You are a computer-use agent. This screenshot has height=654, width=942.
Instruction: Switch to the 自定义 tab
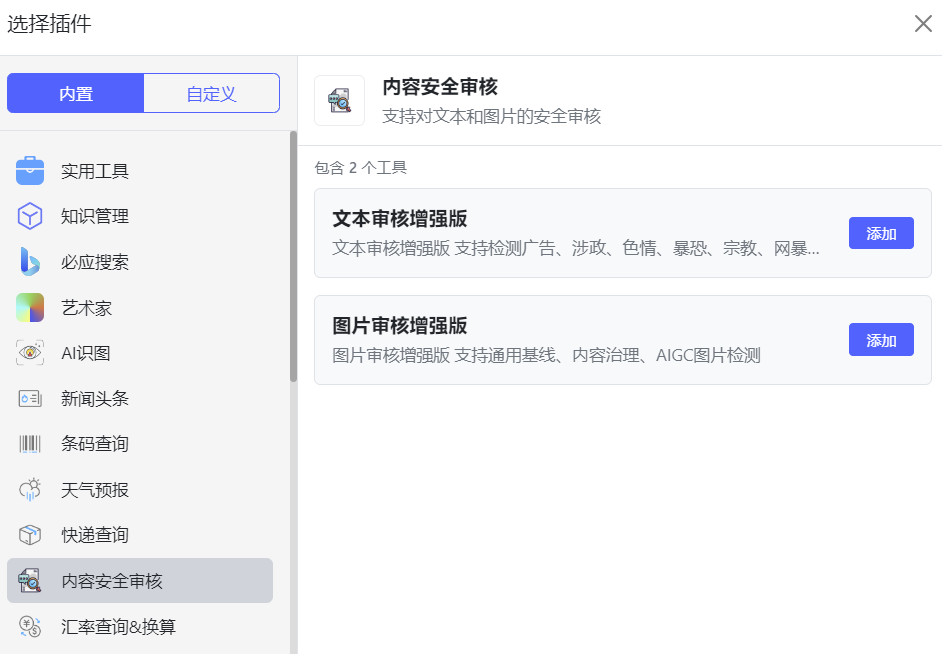coord(211,94)
